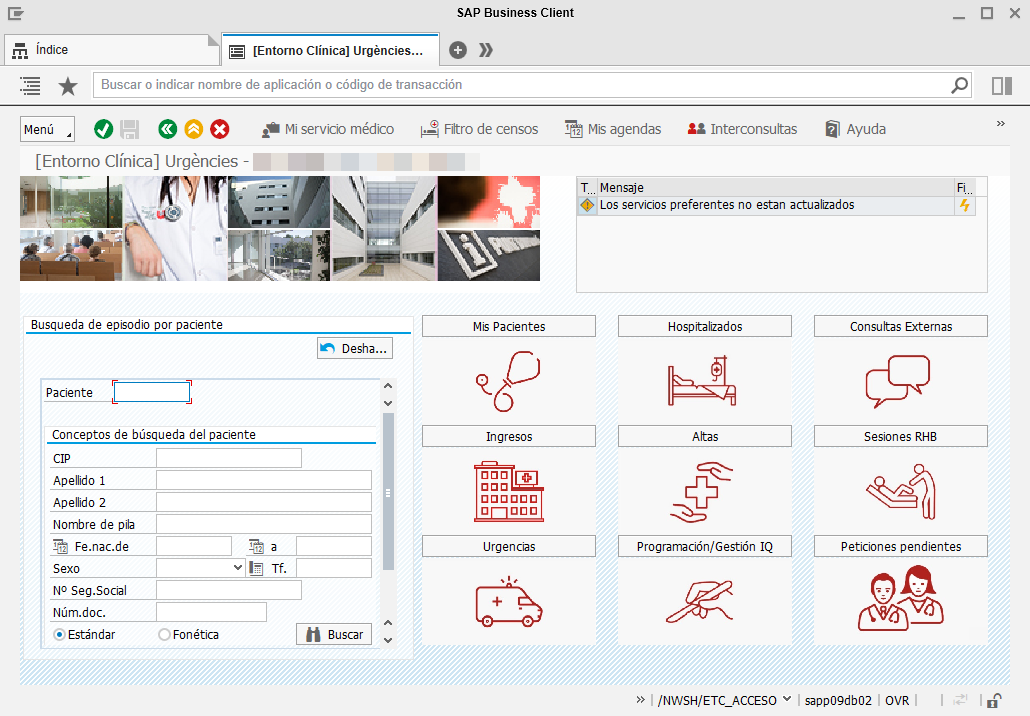Open Mi servicio médico

coord(328,129)
